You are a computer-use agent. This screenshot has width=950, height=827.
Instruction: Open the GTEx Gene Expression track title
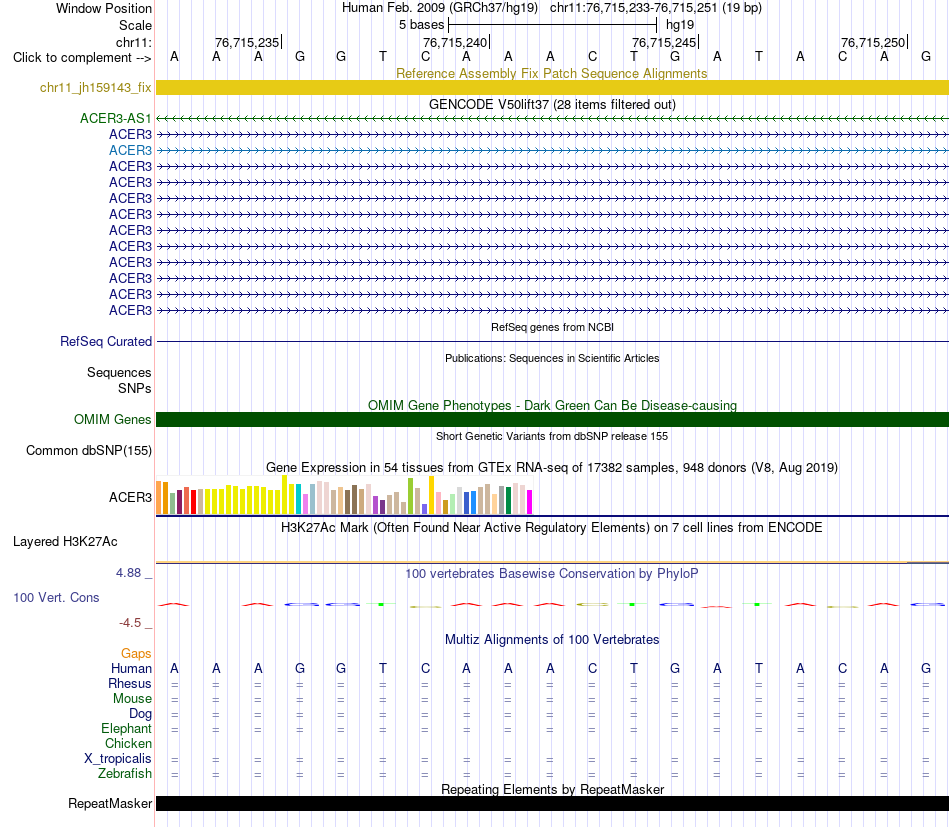click(x=552, y=468)
